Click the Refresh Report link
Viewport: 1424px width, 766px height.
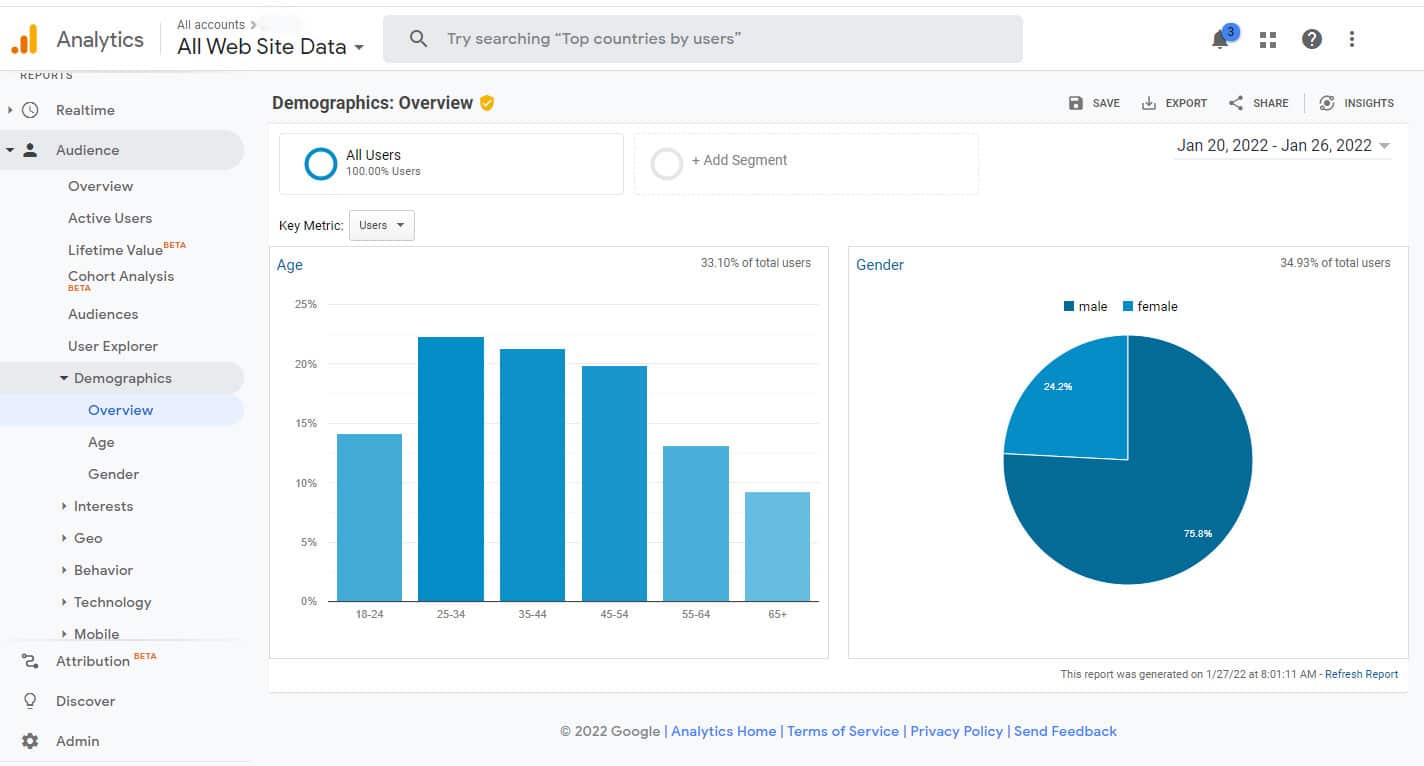(1361, 674)
